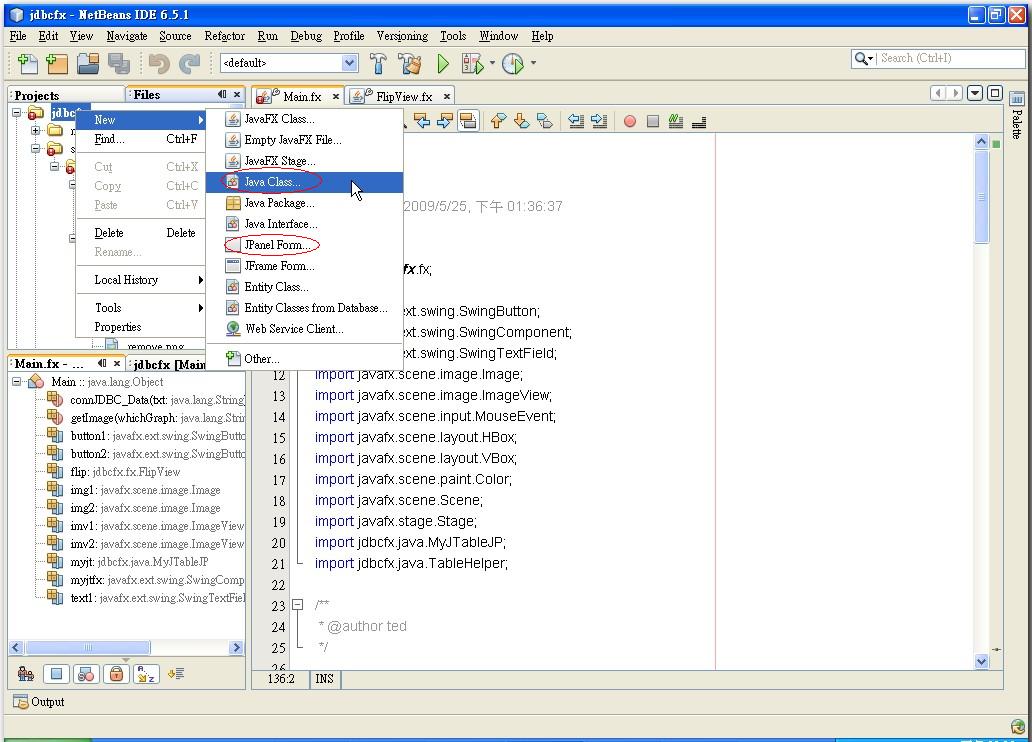Click the gray stop square editor icon

(653, 121)
